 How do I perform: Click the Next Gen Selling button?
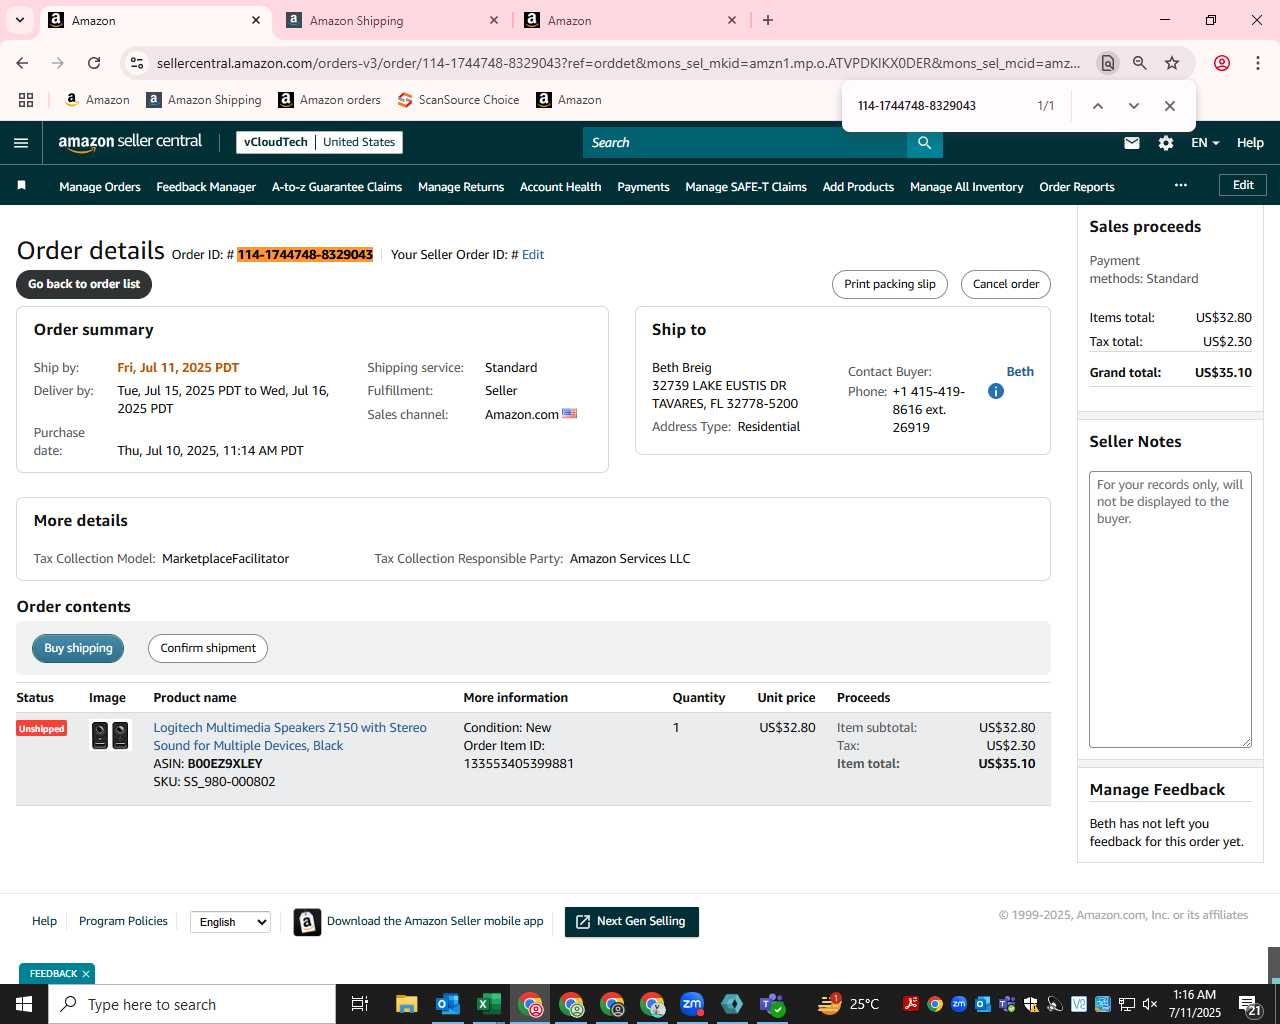coord(632,922)
